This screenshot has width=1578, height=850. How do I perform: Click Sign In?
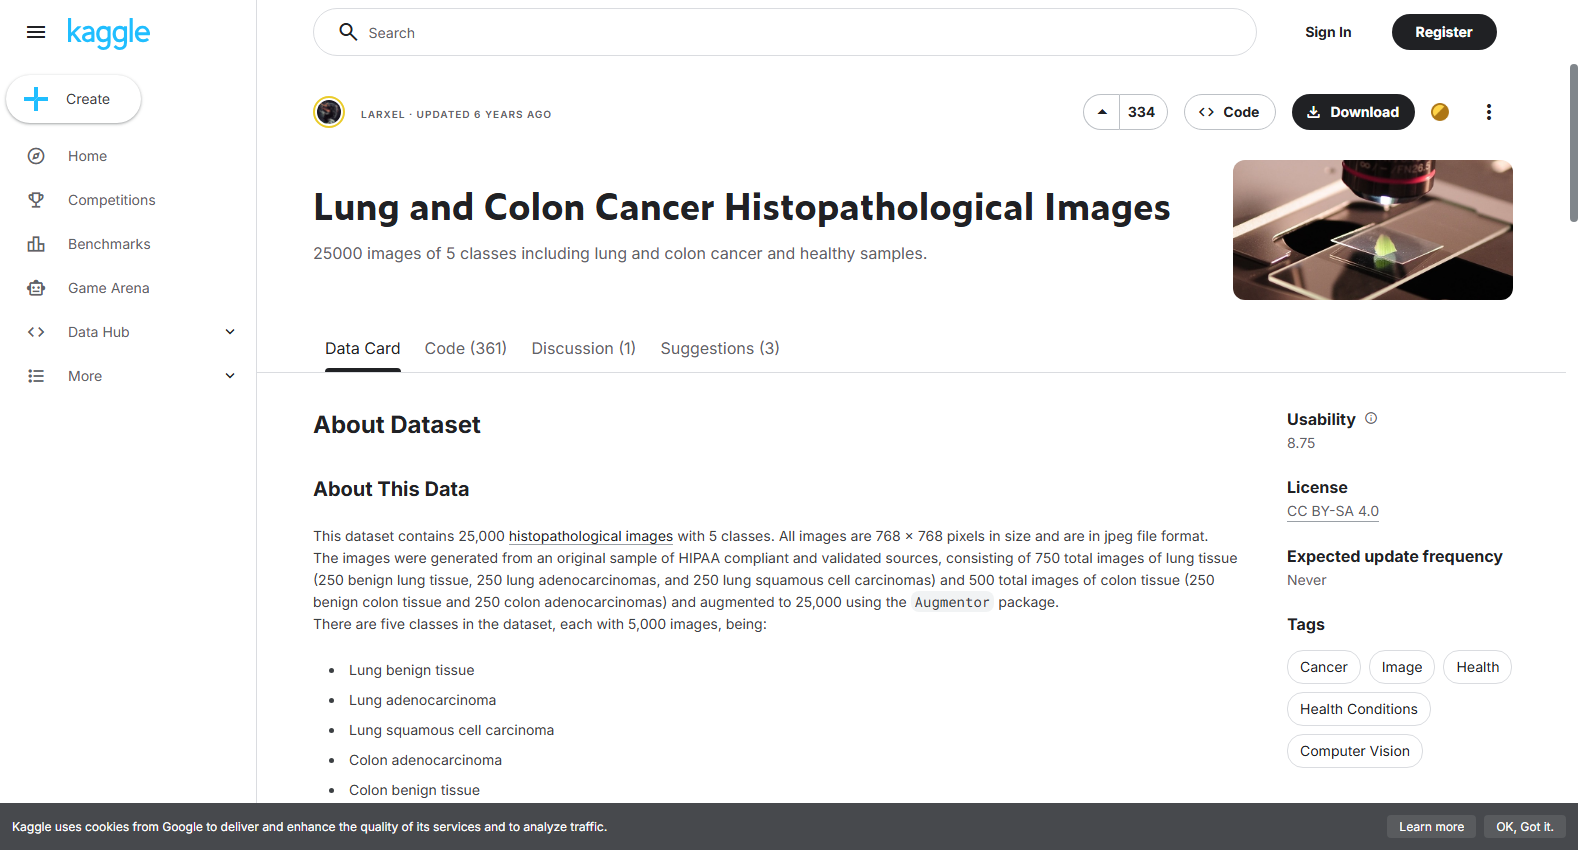pyautogui.click(x=1328, y=32)
